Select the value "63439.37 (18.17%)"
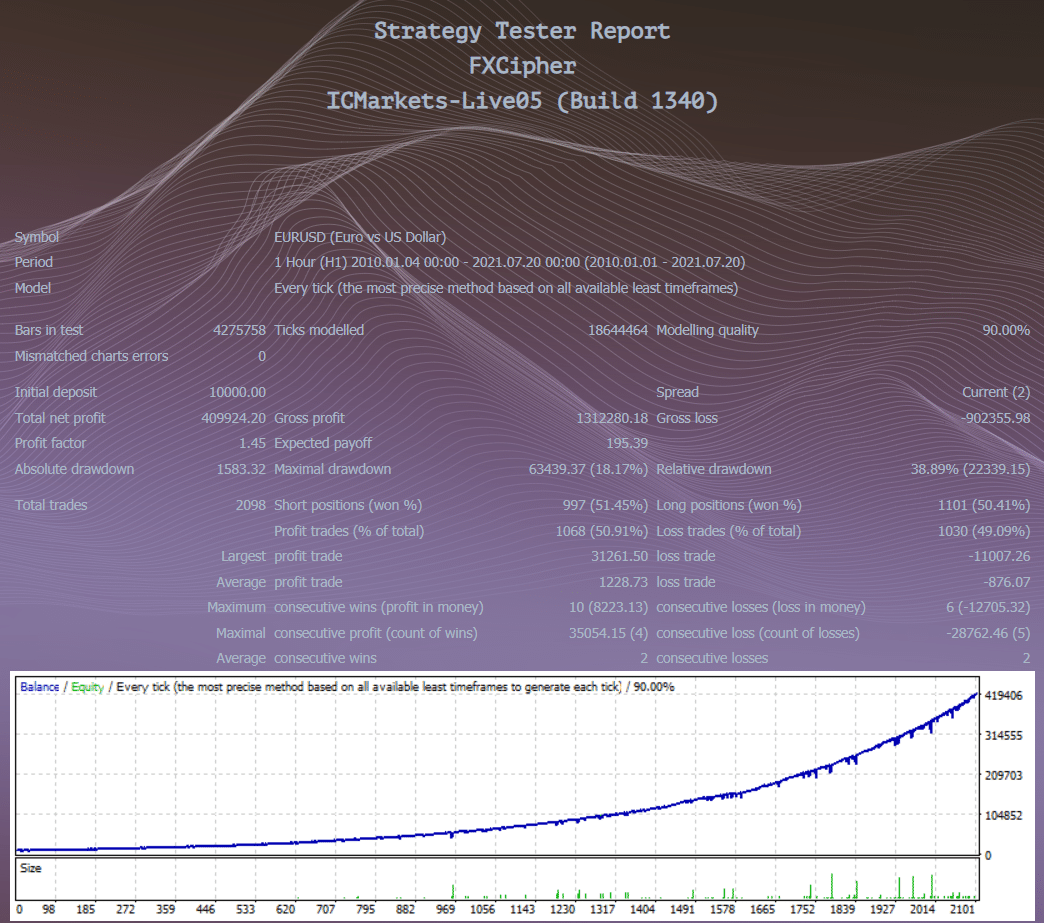 588,469
